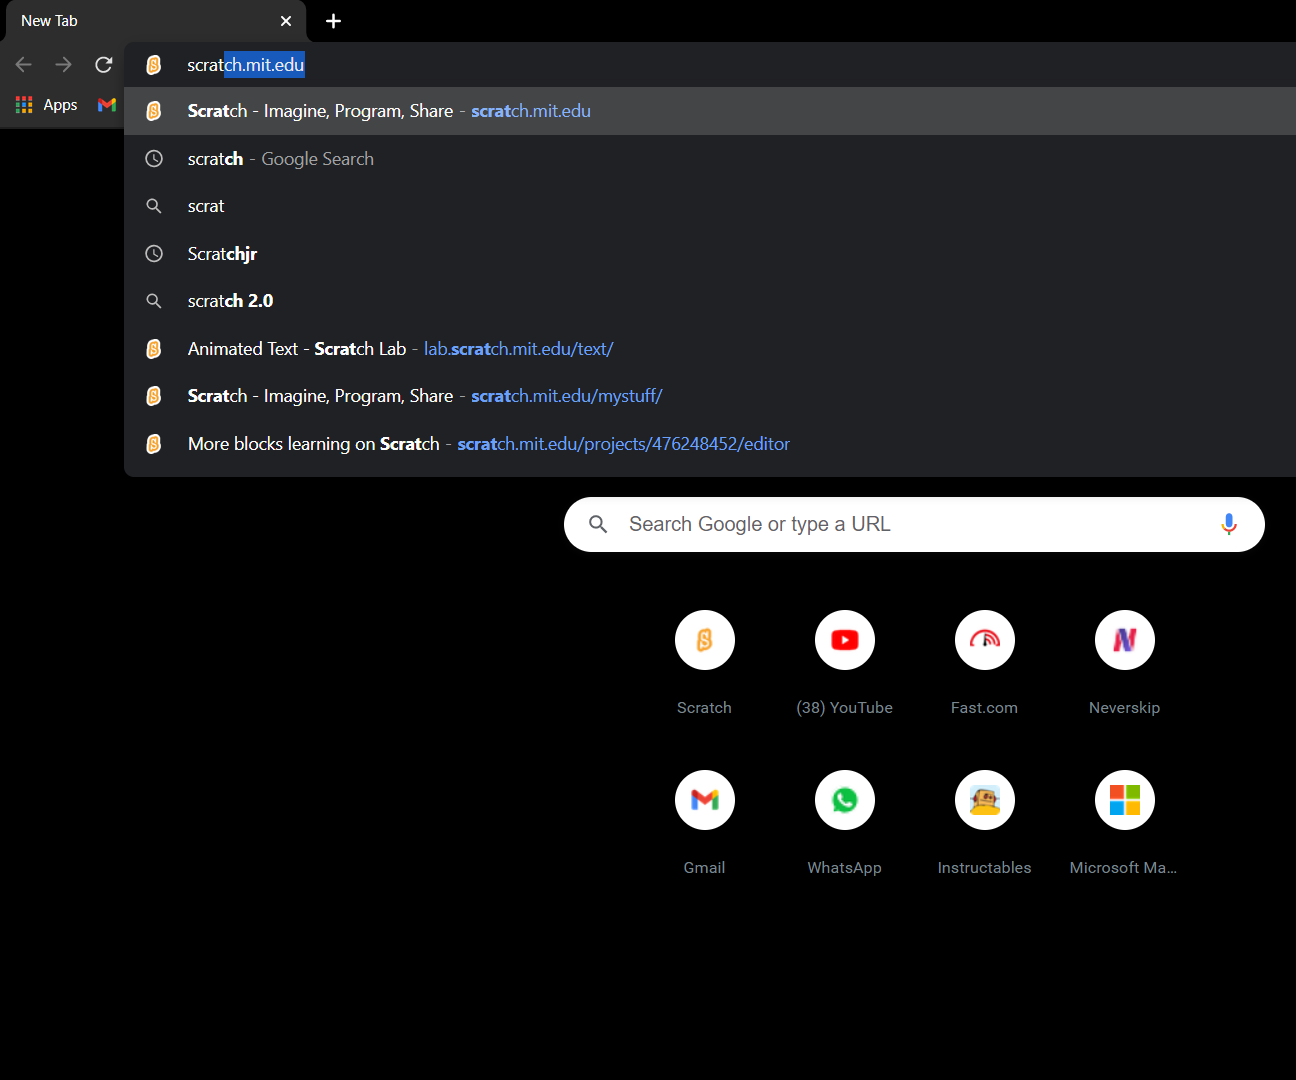Open the WhatsApp shortcut tile
The image size is (1296, 1080).
[x=845, y=800]
